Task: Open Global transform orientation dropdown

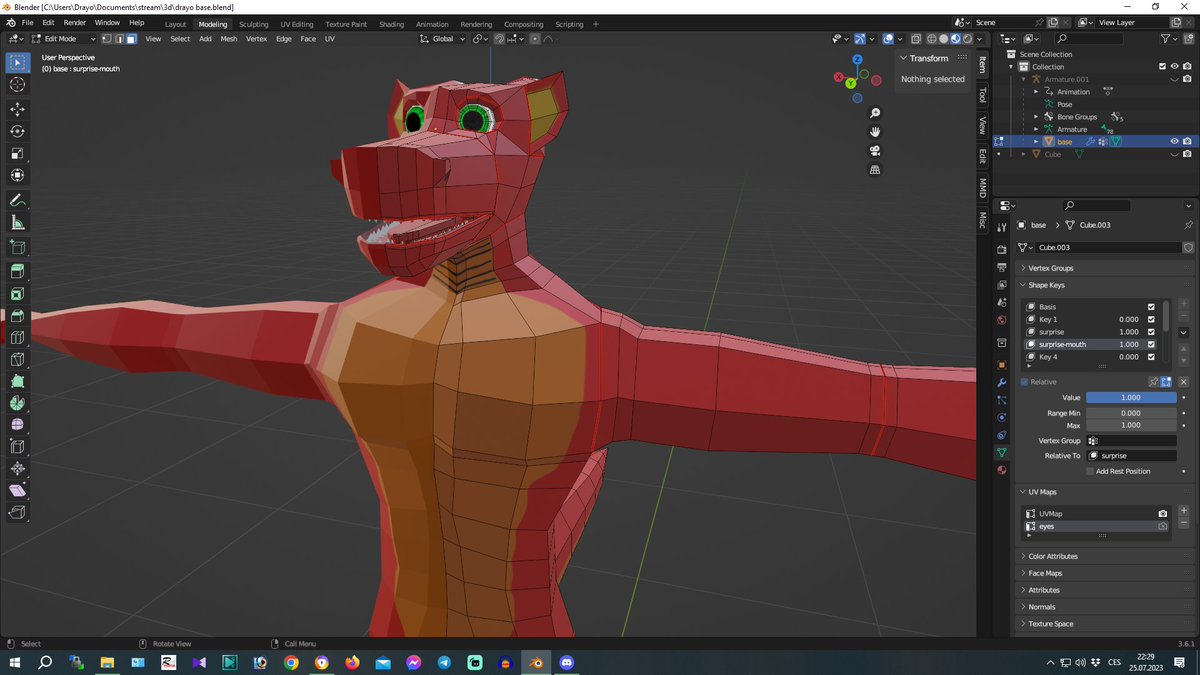Action: (442, 39)
